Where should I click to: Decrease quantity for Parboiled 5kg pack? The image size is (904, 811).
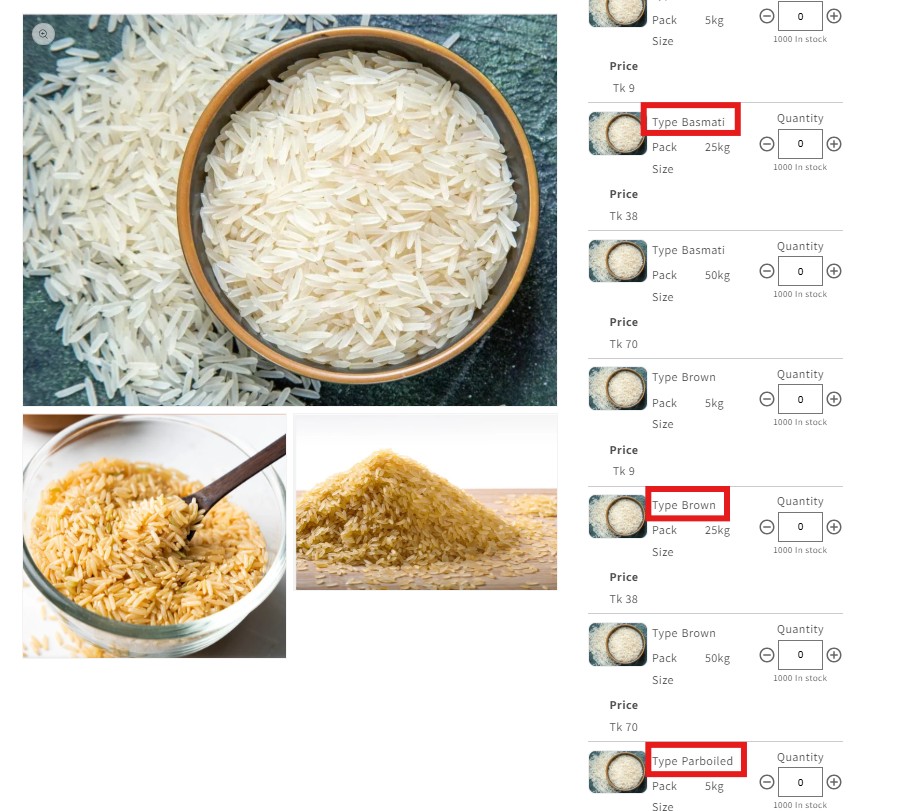(x=767, y=782)
